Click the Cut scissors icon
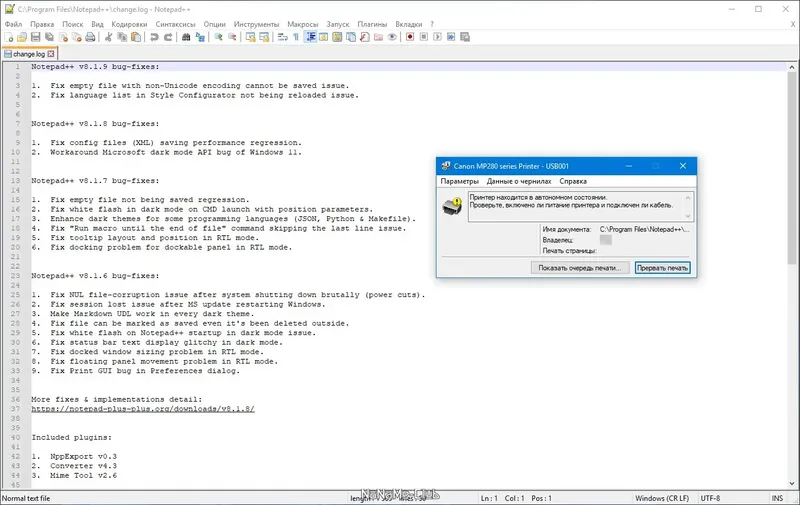 tap(108, 37)
